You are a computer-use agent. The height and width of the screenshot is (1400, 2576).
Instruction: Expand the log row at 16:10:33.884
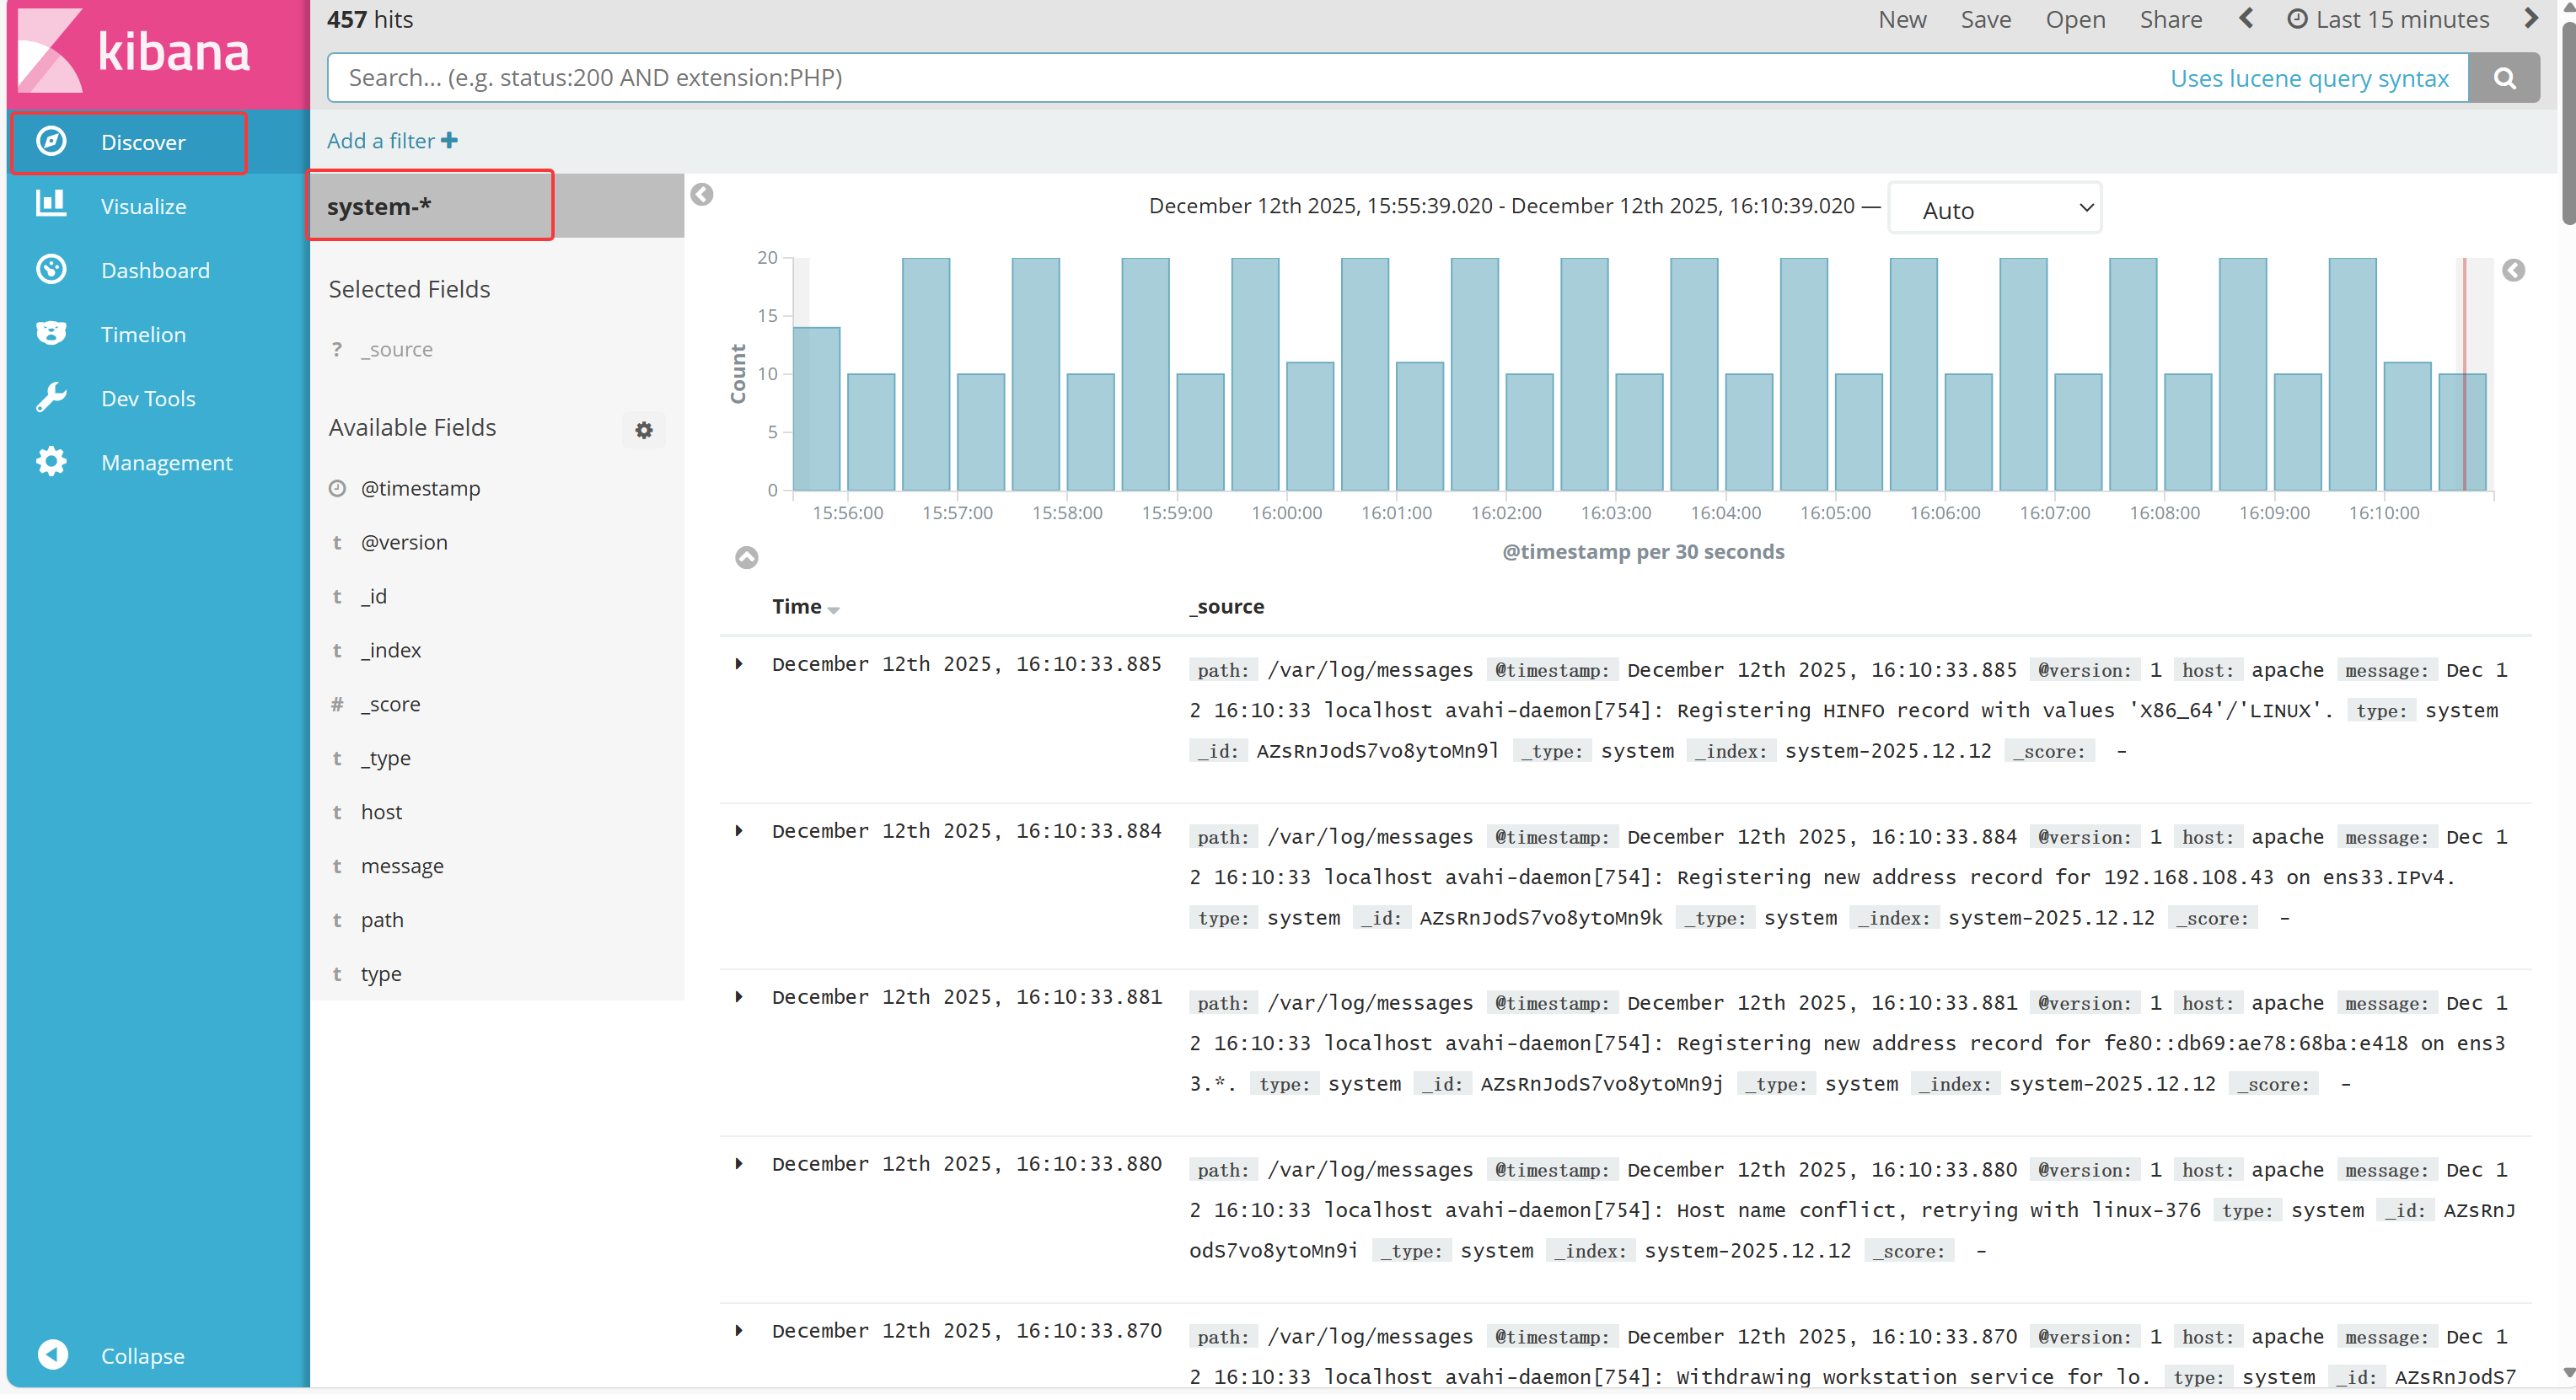[739, 831]
